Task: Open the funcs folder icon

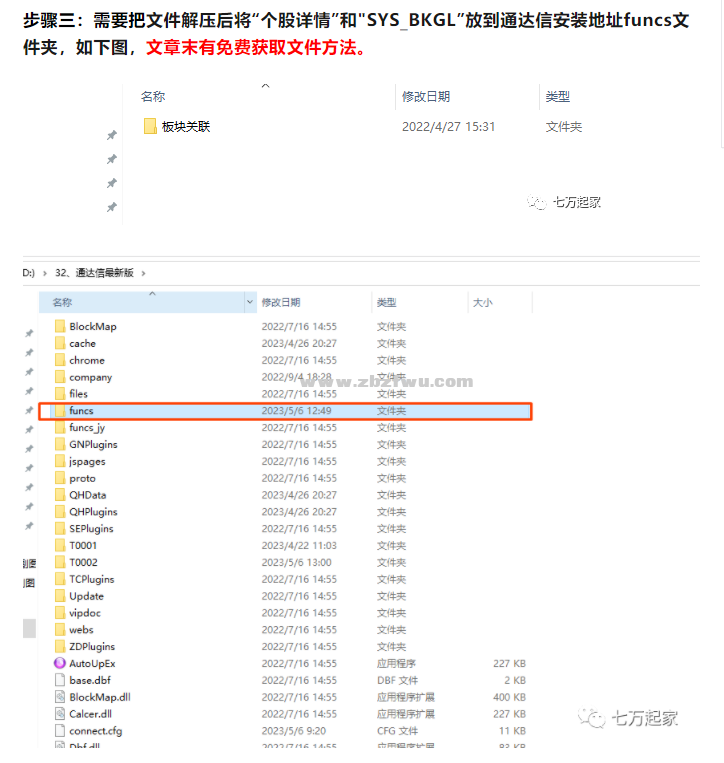Action: click(x=60, y=411)
